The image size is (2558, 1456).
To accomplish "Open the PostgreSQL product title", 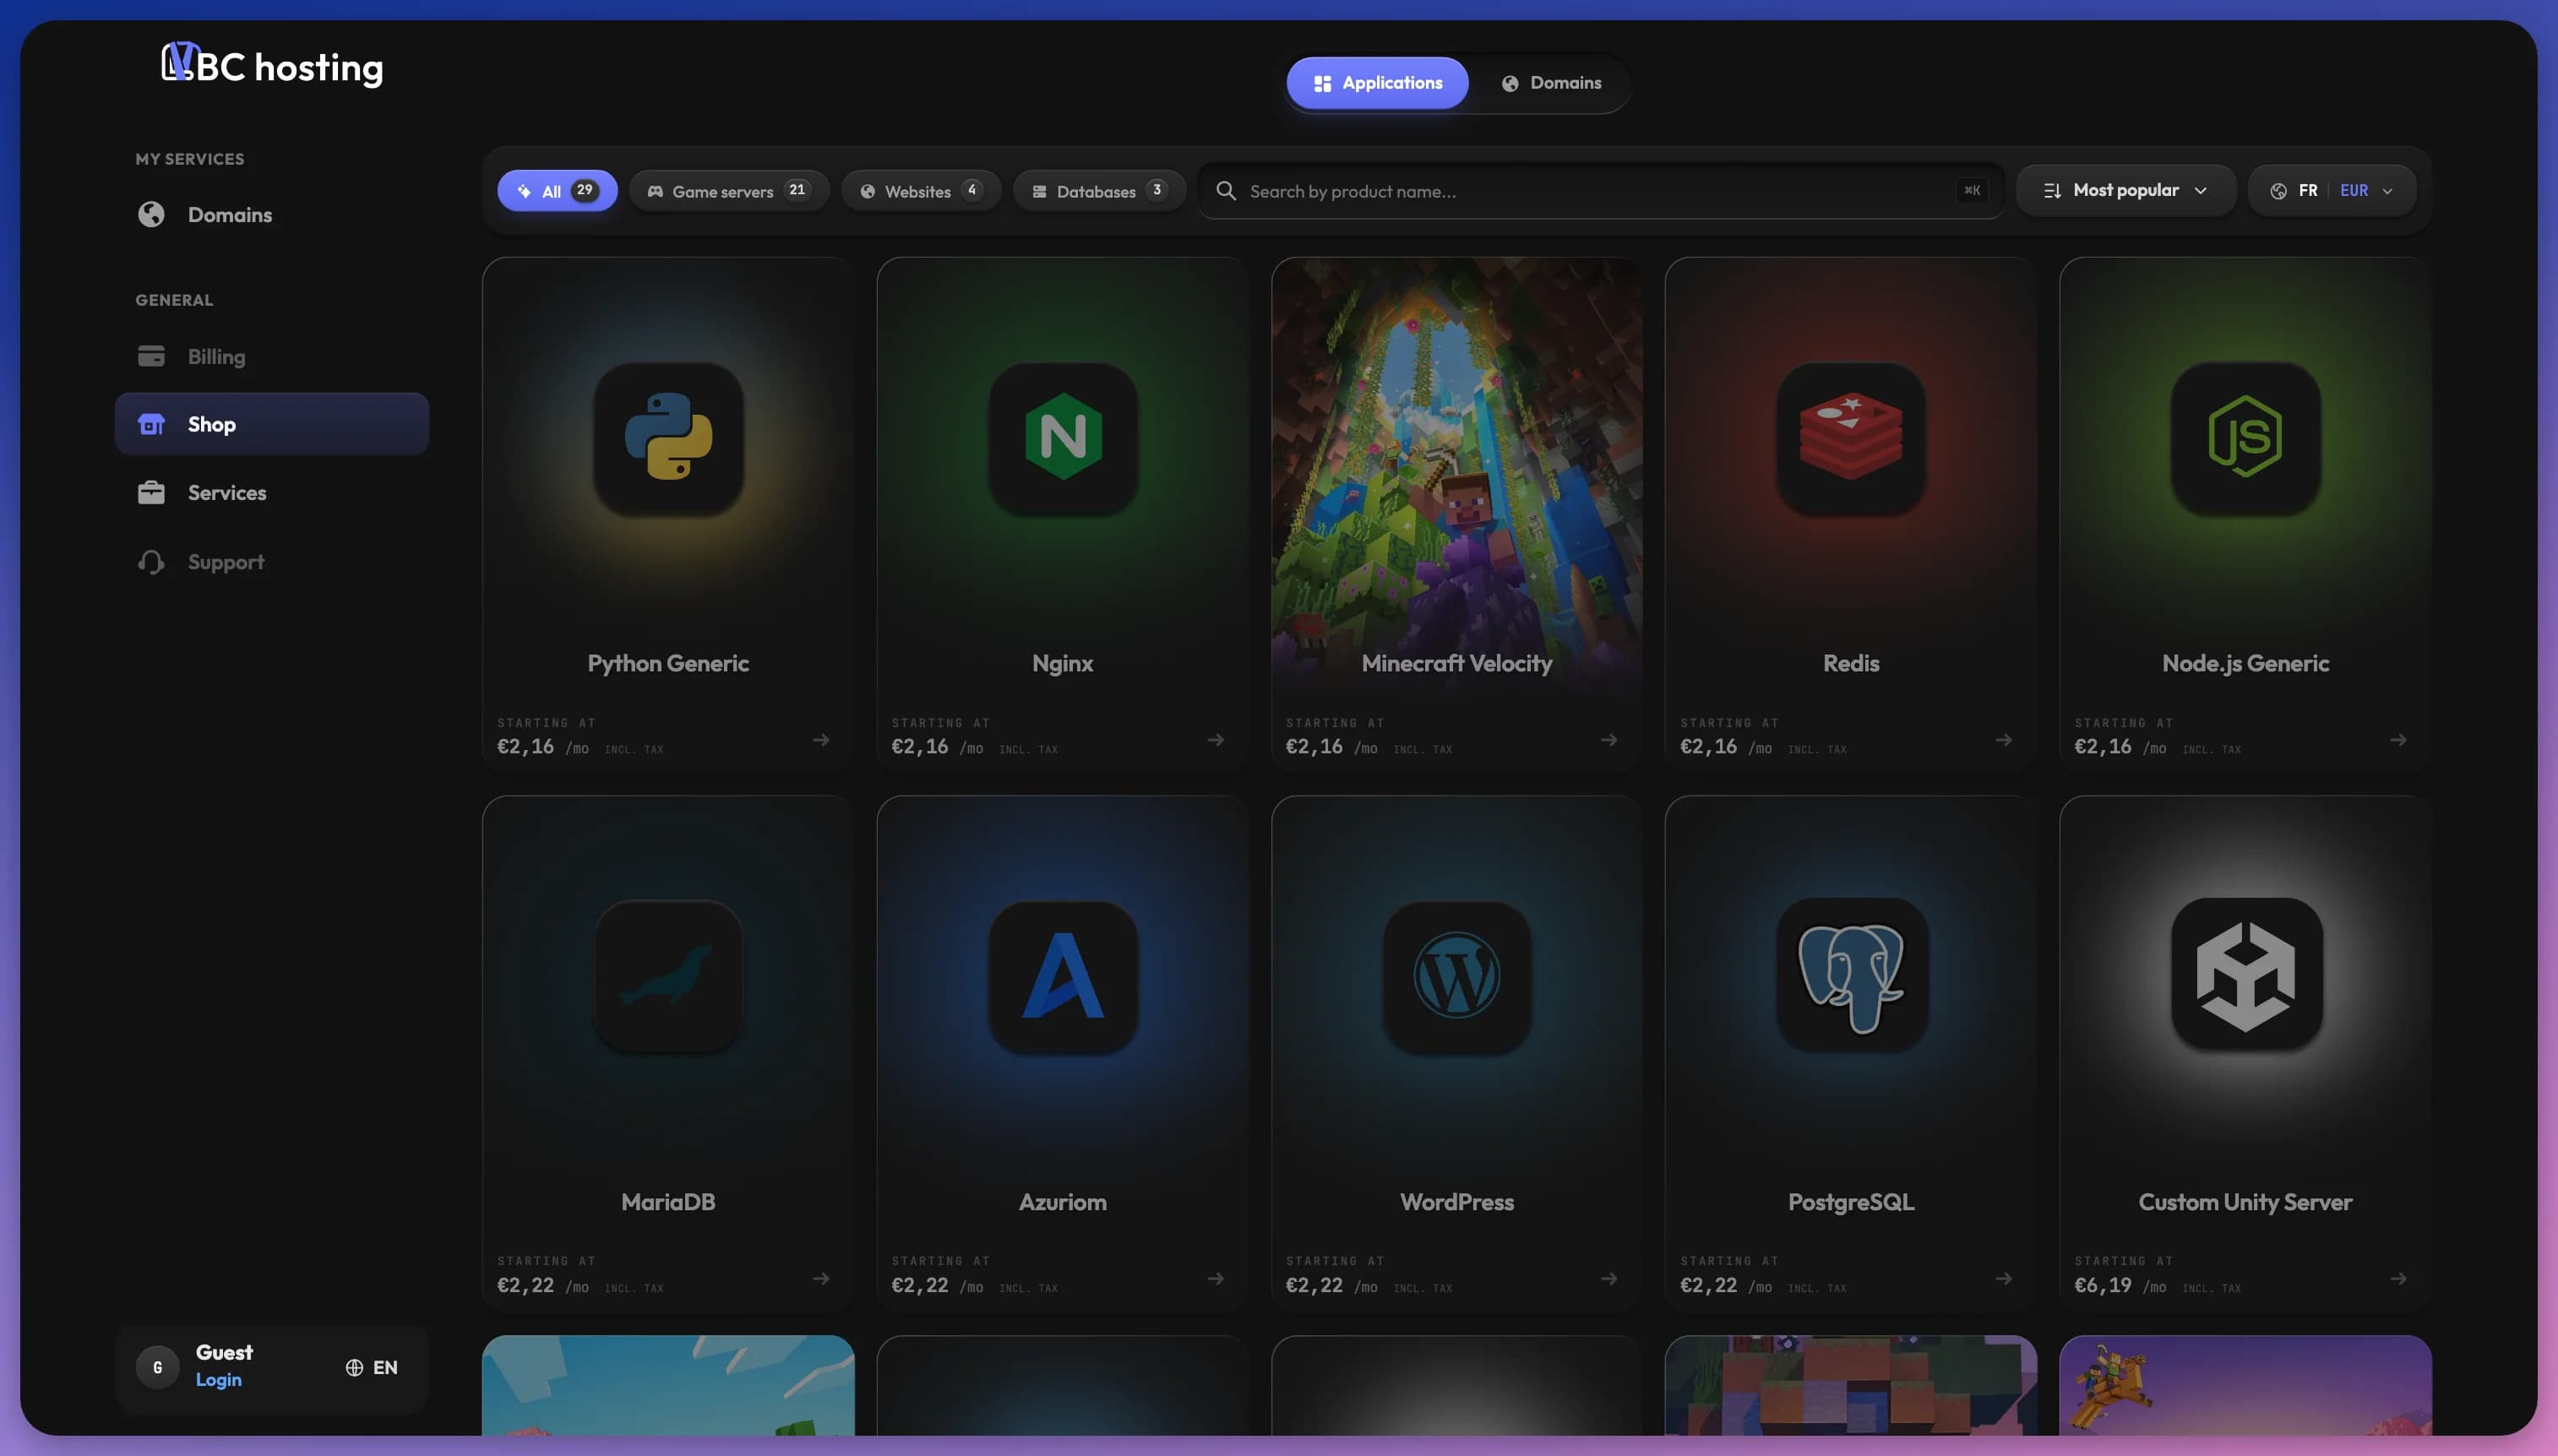I will click(x=1851, y=1202).
